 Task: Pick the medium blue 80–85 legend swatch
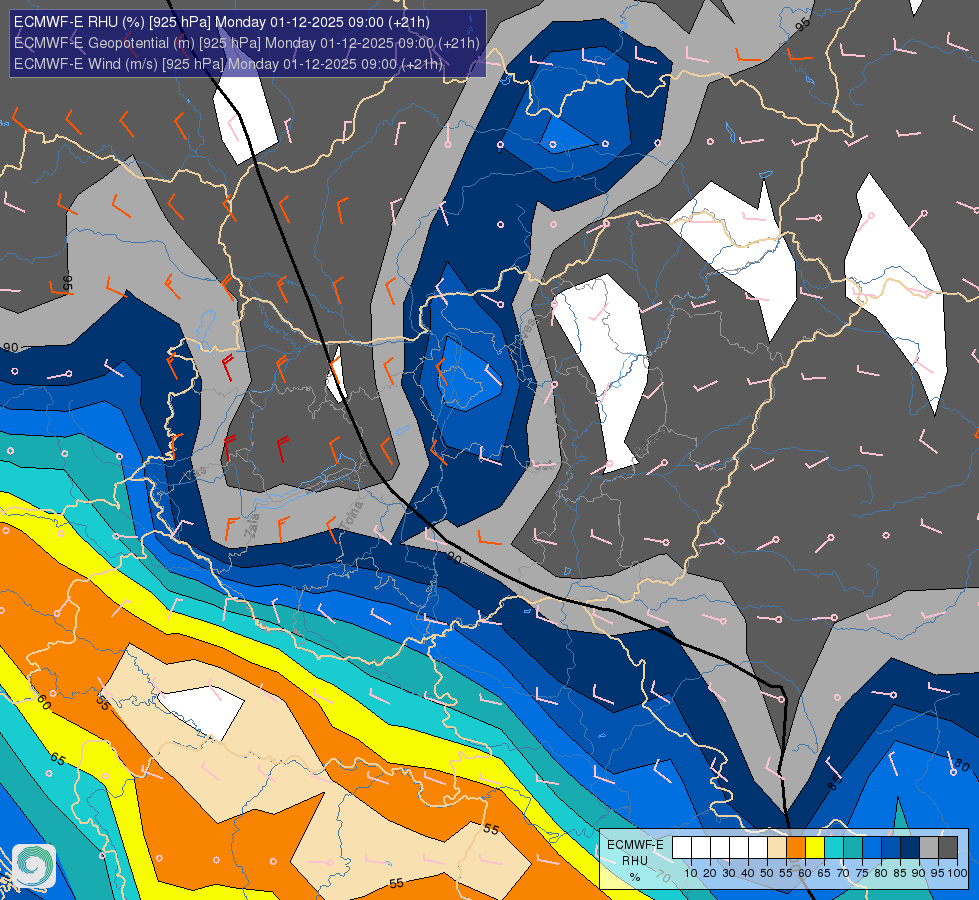(x=891, y=848)
